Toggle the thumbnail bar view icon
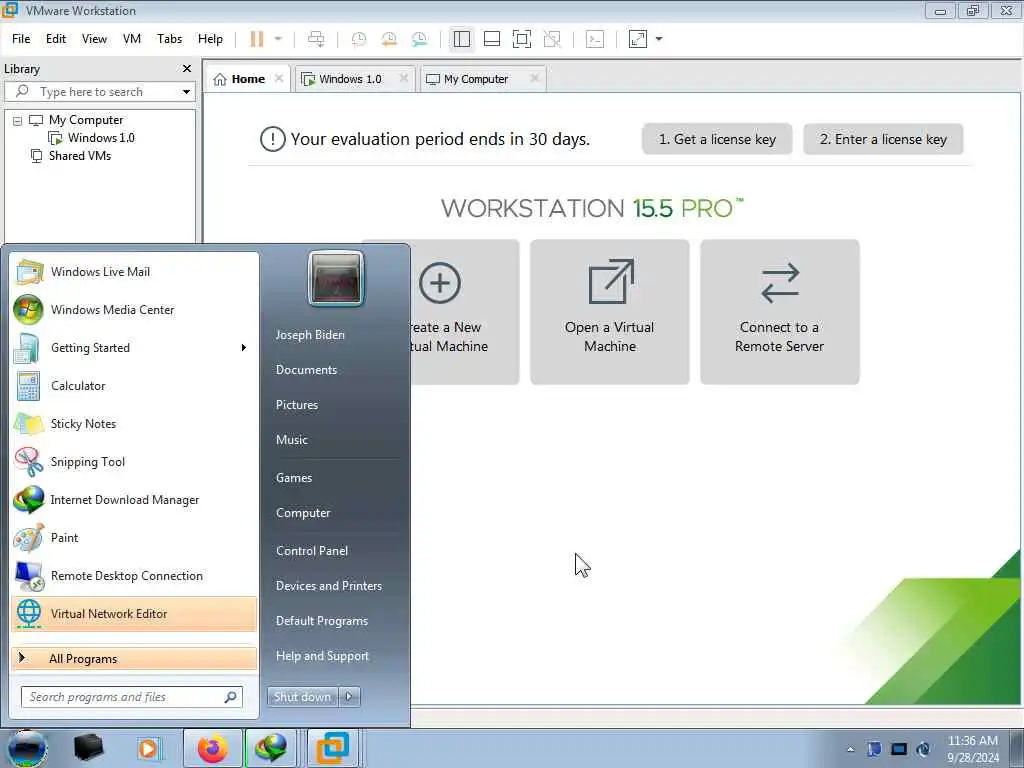1024x768 pixels. [492, 39]
